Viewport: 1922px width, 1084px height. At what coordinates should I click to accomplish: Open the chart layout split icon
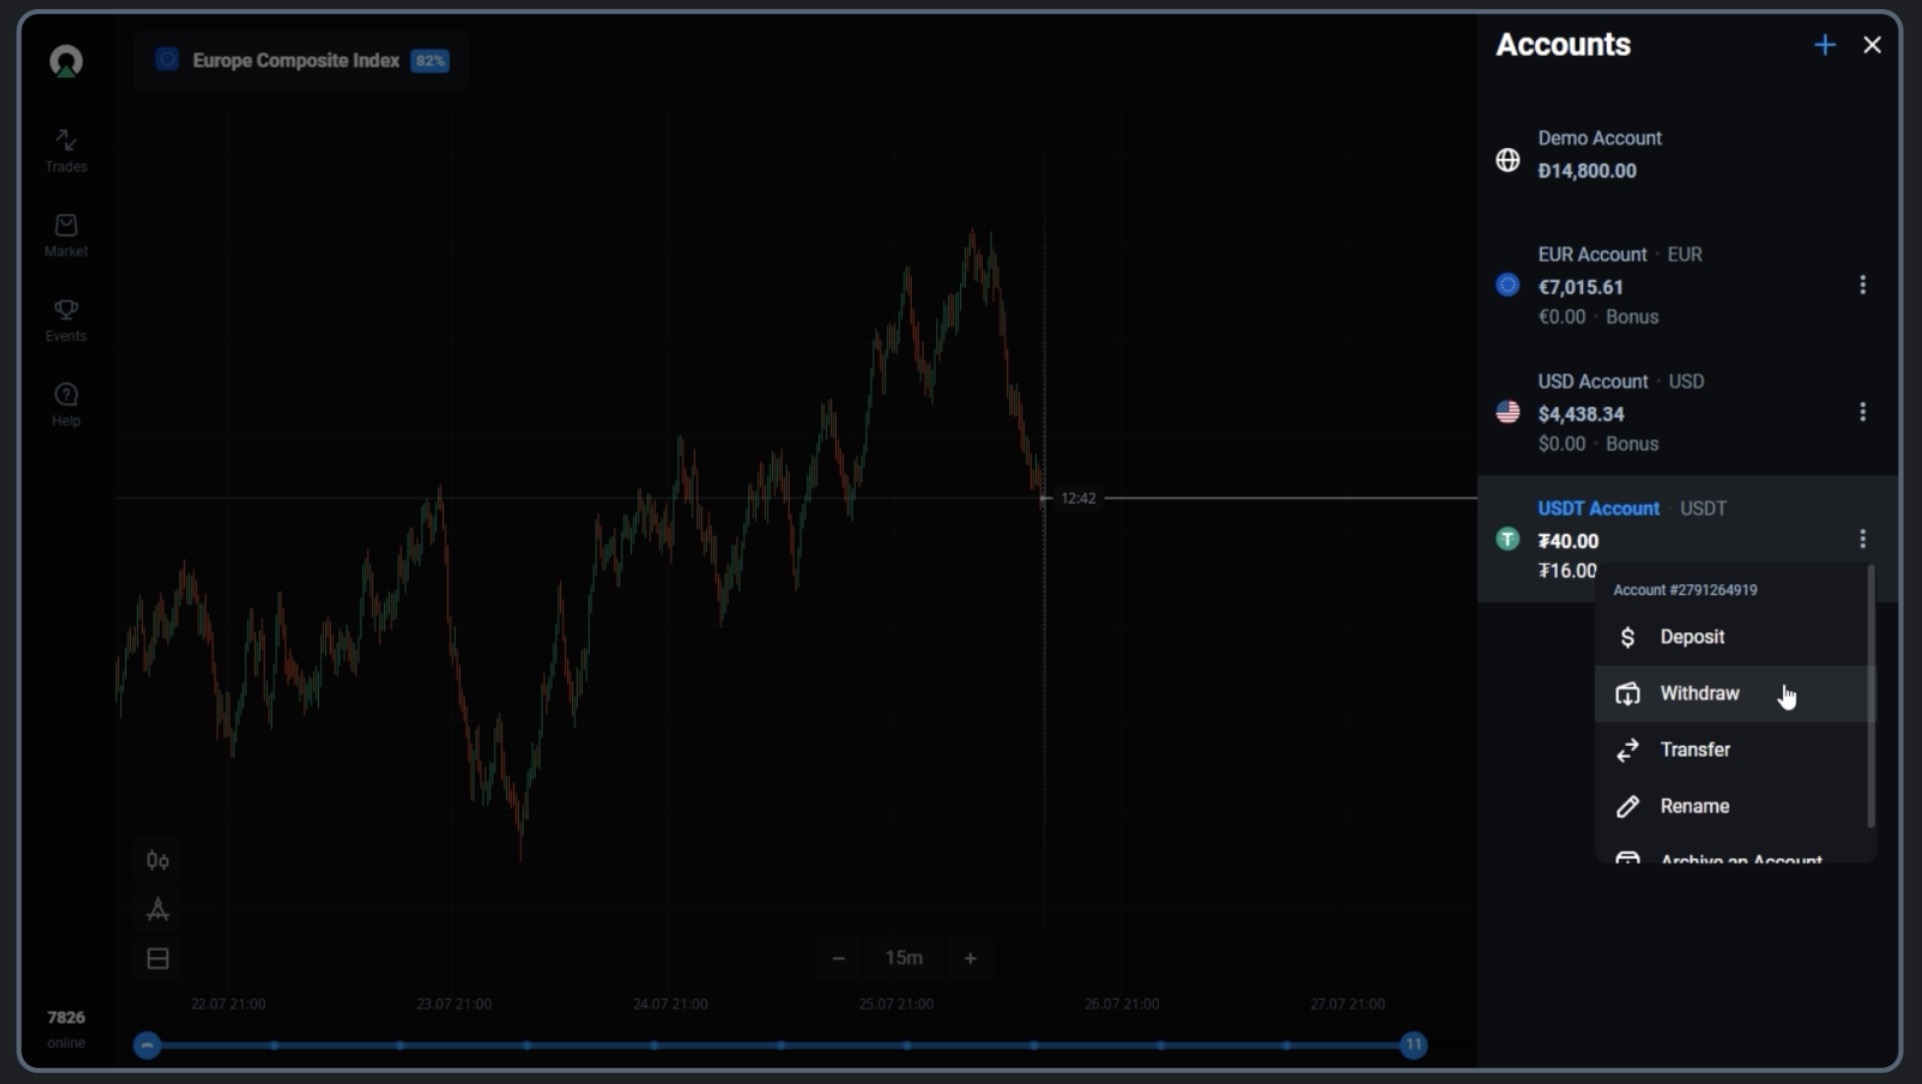pos(158,958)
